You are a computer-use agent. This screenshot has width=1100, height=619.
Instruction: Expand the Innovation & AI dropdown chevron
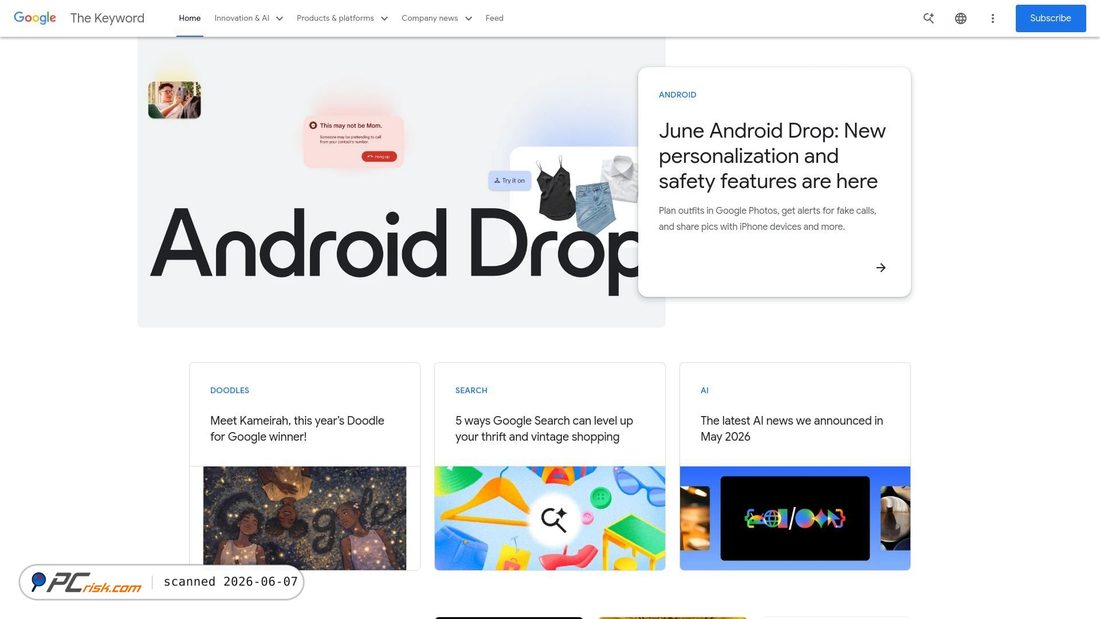pyautogui.click(x=279, y=19)
